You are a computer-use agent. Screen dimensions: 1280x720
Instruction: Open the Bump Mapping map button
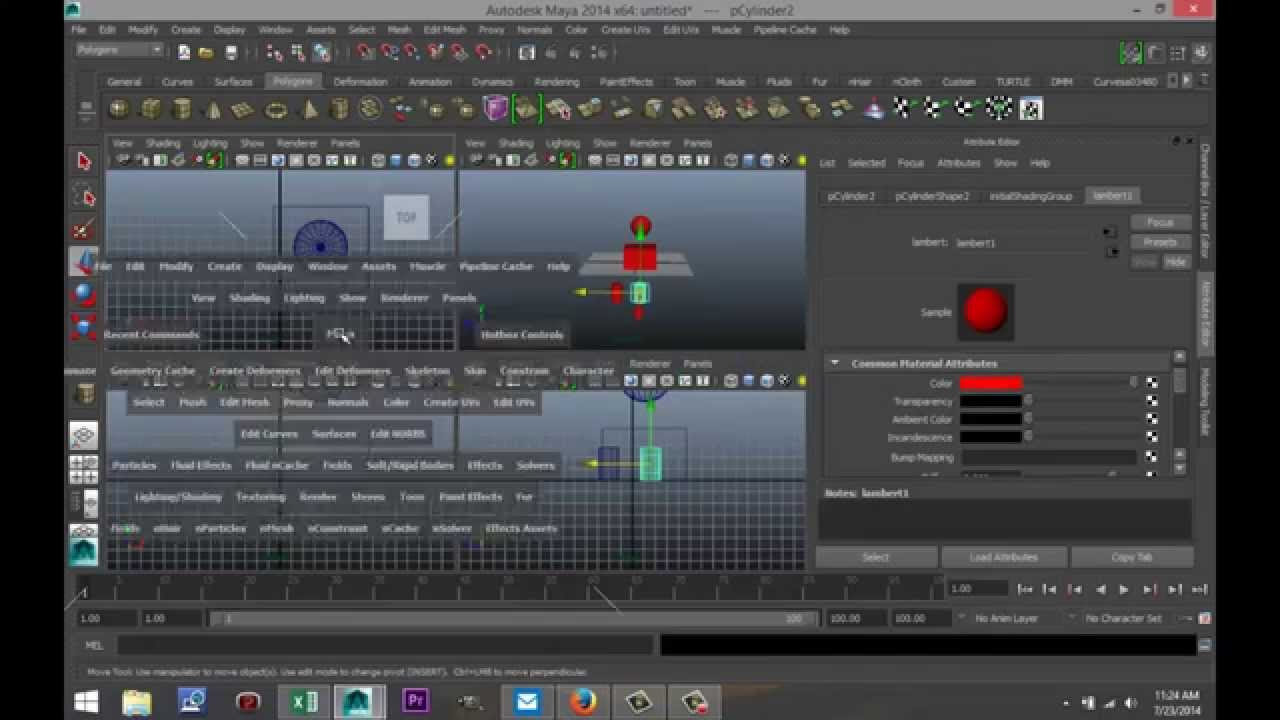1152,457
